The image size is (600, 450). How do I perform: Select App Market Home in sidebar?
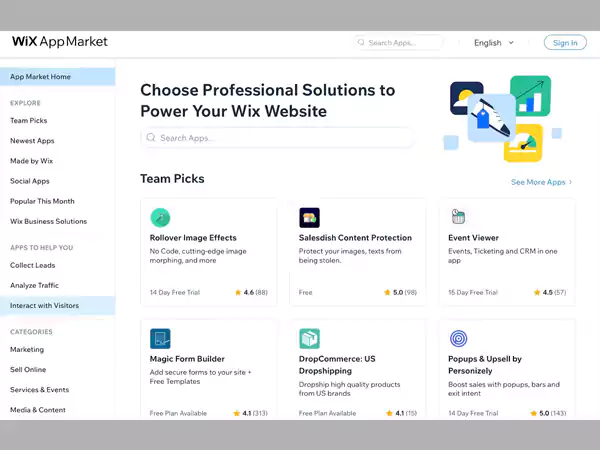pos(57,77)
